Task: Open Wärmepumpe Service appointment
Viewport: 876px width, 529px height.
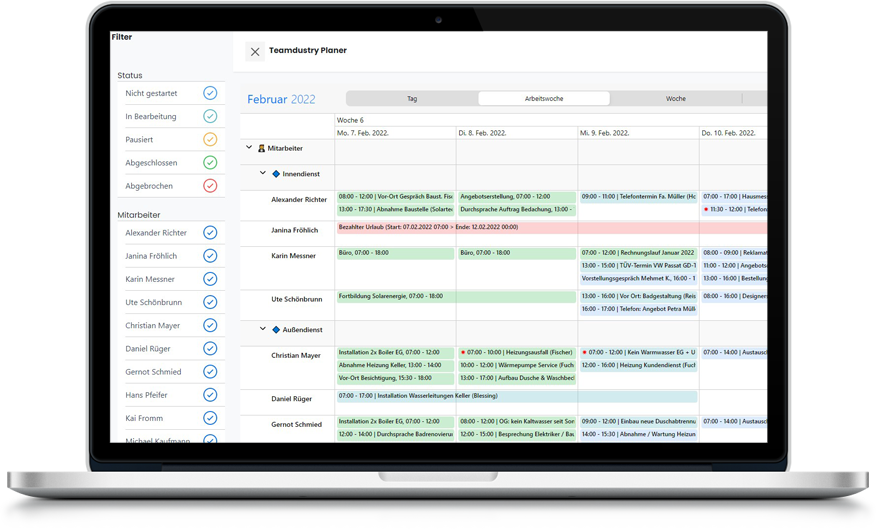Action: 517,365
